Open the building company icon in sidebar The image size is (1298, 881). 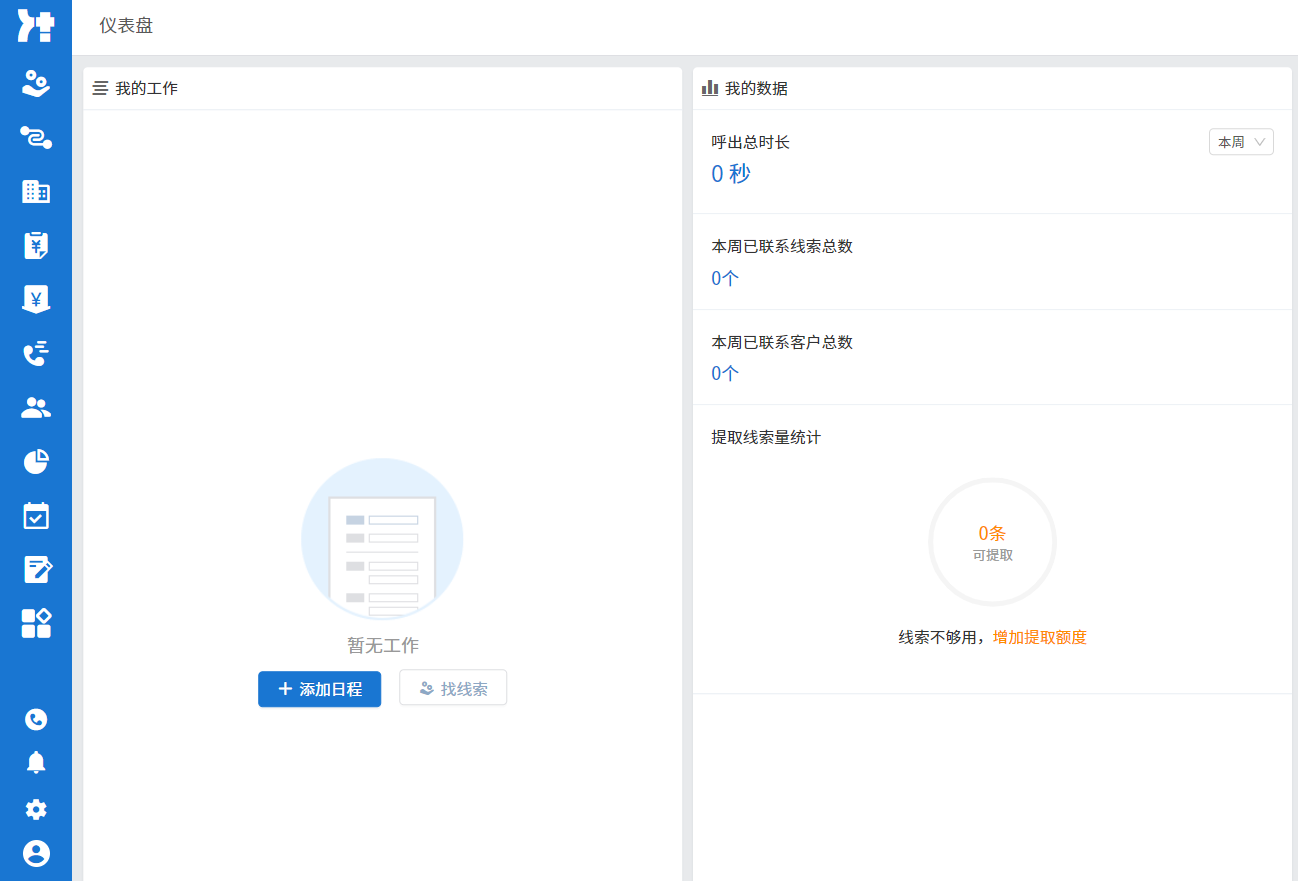click(x=36, y=192)
